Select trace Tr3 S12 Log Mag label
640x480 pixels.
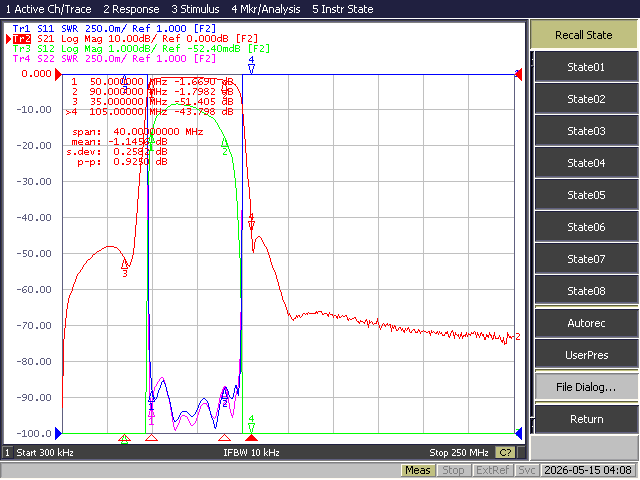point(141,49)
